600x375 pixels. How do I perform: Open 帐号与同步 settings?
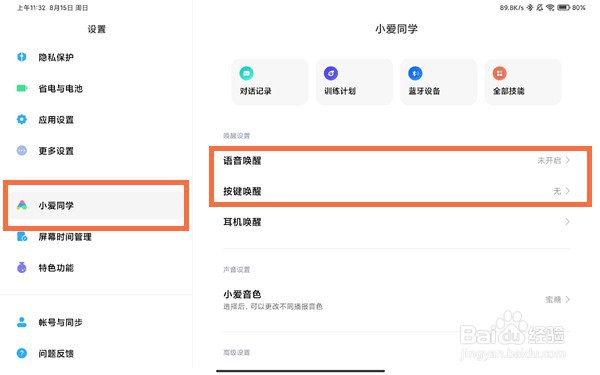click(96, 322)
